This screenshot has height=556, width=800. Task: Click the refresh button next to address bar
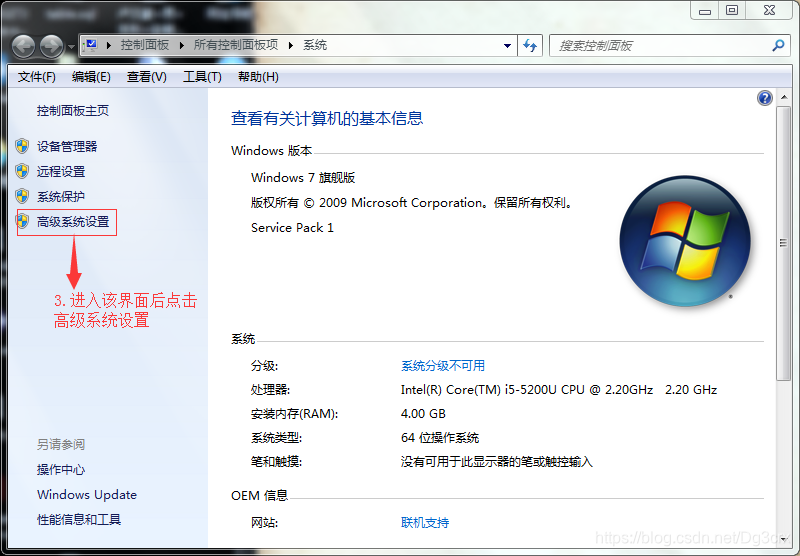[530, 46]
